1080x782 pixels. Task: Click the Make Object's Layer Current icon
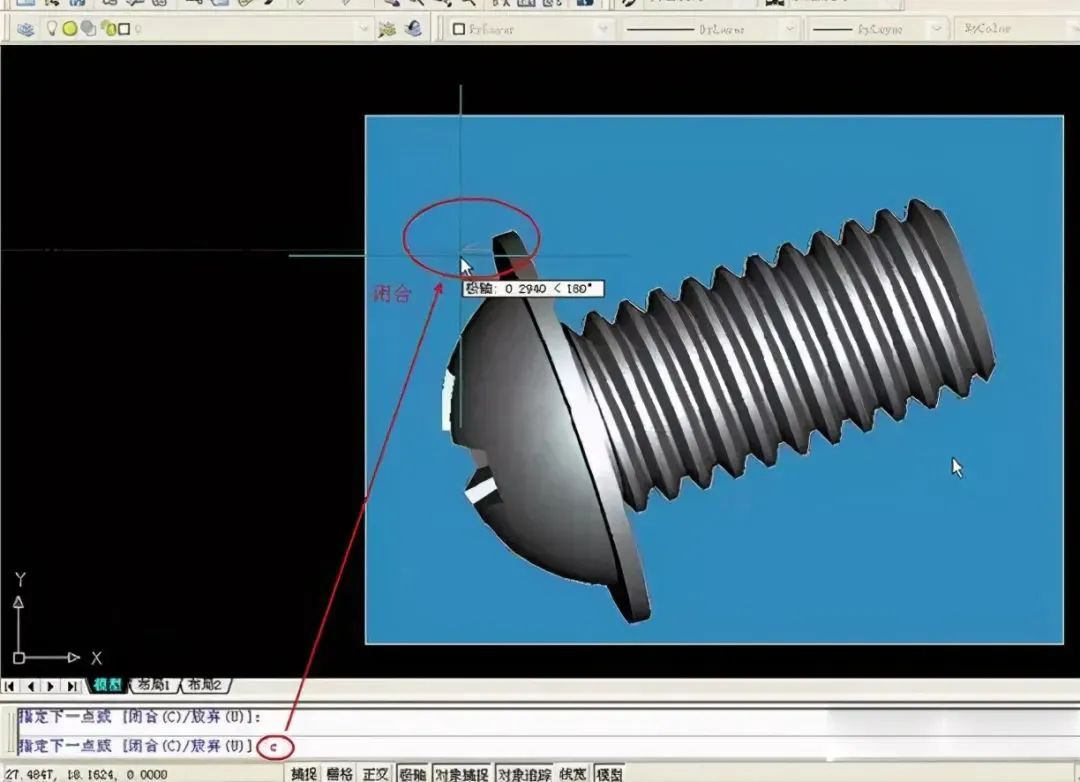(387, 29)
